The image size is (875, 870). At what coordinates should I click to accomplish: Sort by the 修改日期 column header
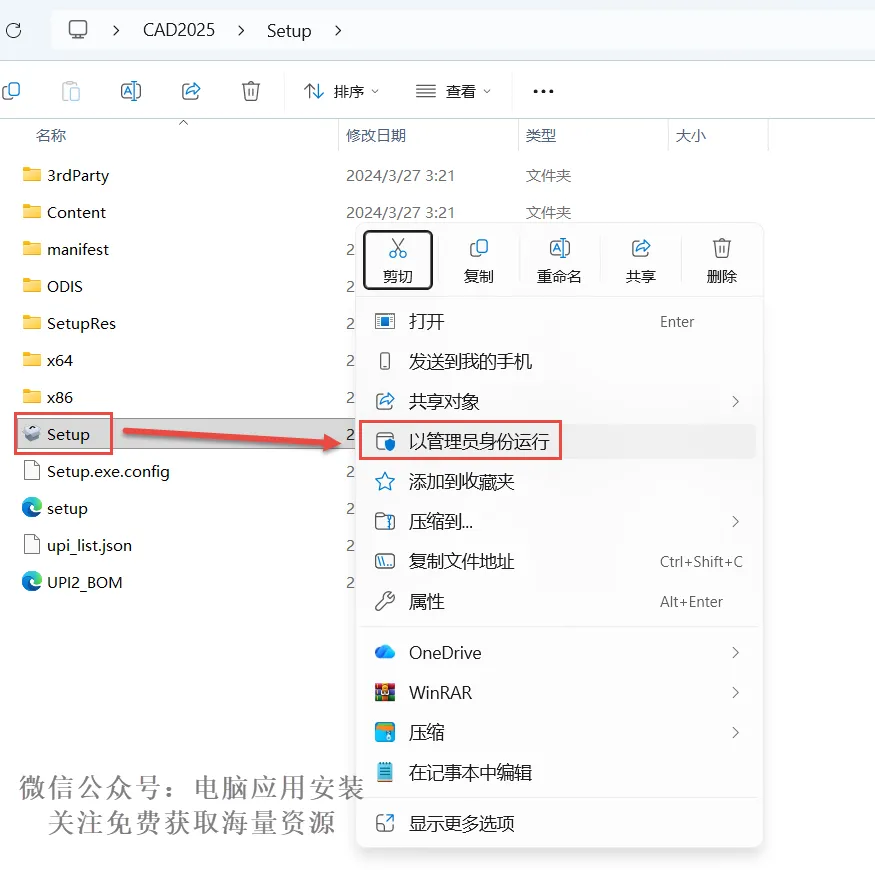(376, 136)
